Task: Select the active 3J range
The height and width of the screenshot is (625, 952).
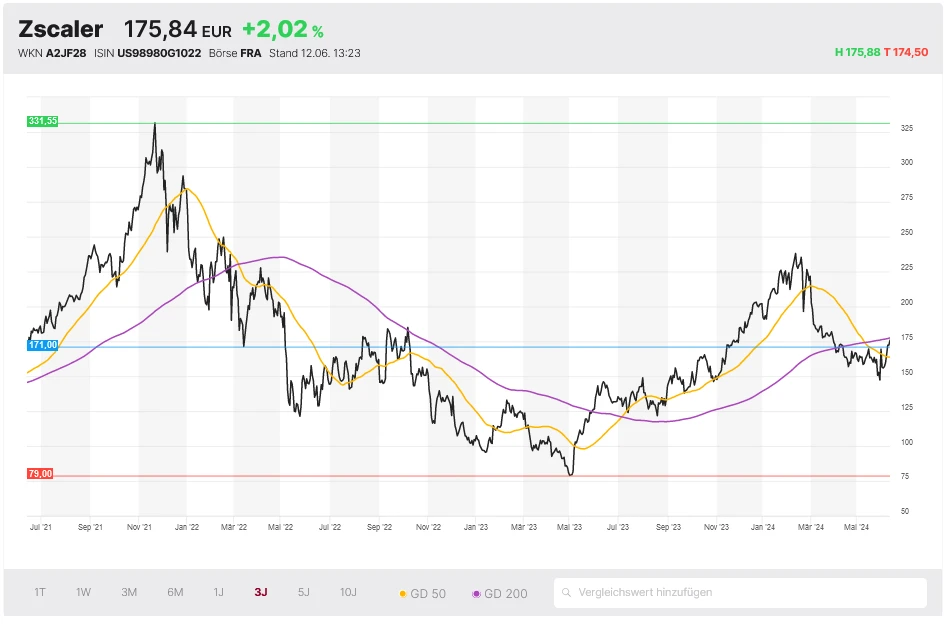Action: point(261,592)
